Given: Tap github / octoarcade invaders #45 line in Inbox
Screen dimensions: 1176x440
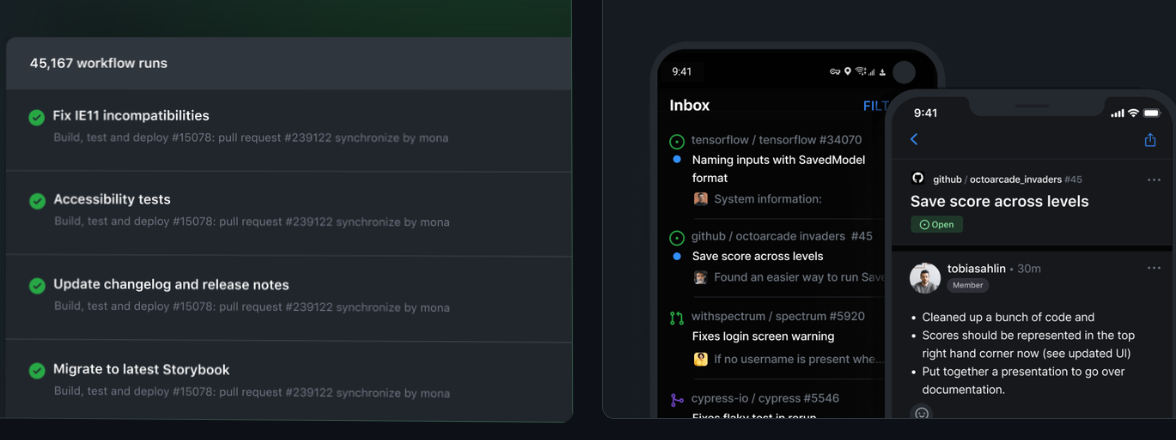Looking at the screenshot, I should [x=782, y=237].
